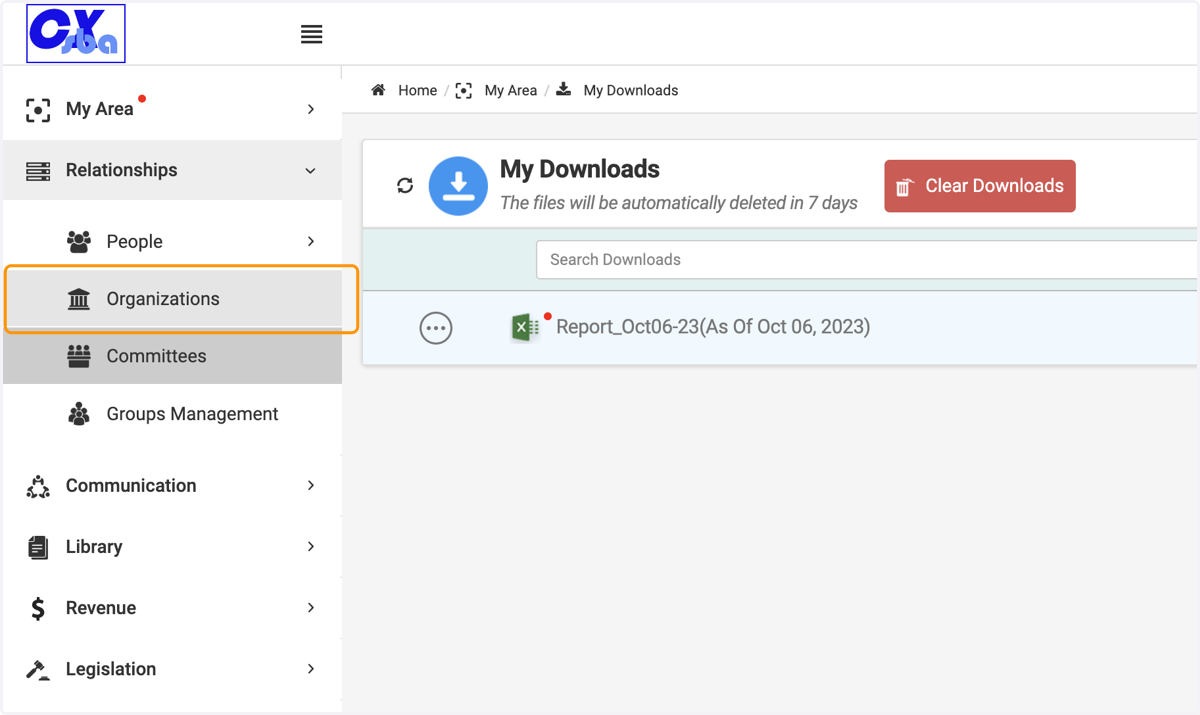
Task: Click the CX logo
Action: [x=76, y=34]
